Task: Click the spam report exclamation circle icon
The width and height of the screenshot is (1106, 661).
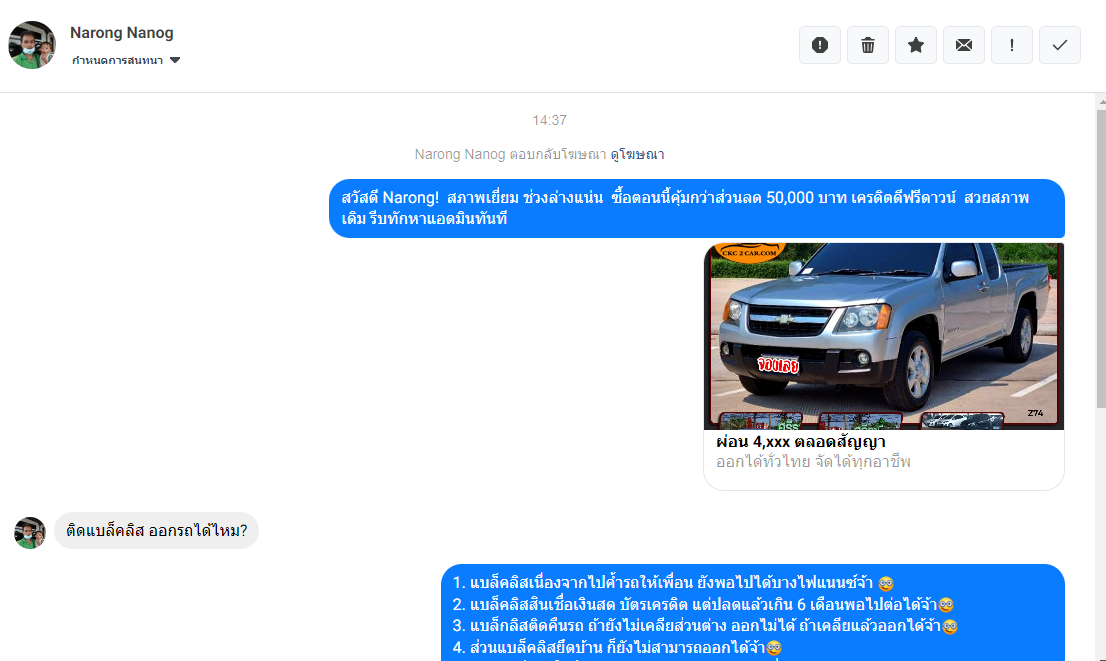Action: point(820,45)
